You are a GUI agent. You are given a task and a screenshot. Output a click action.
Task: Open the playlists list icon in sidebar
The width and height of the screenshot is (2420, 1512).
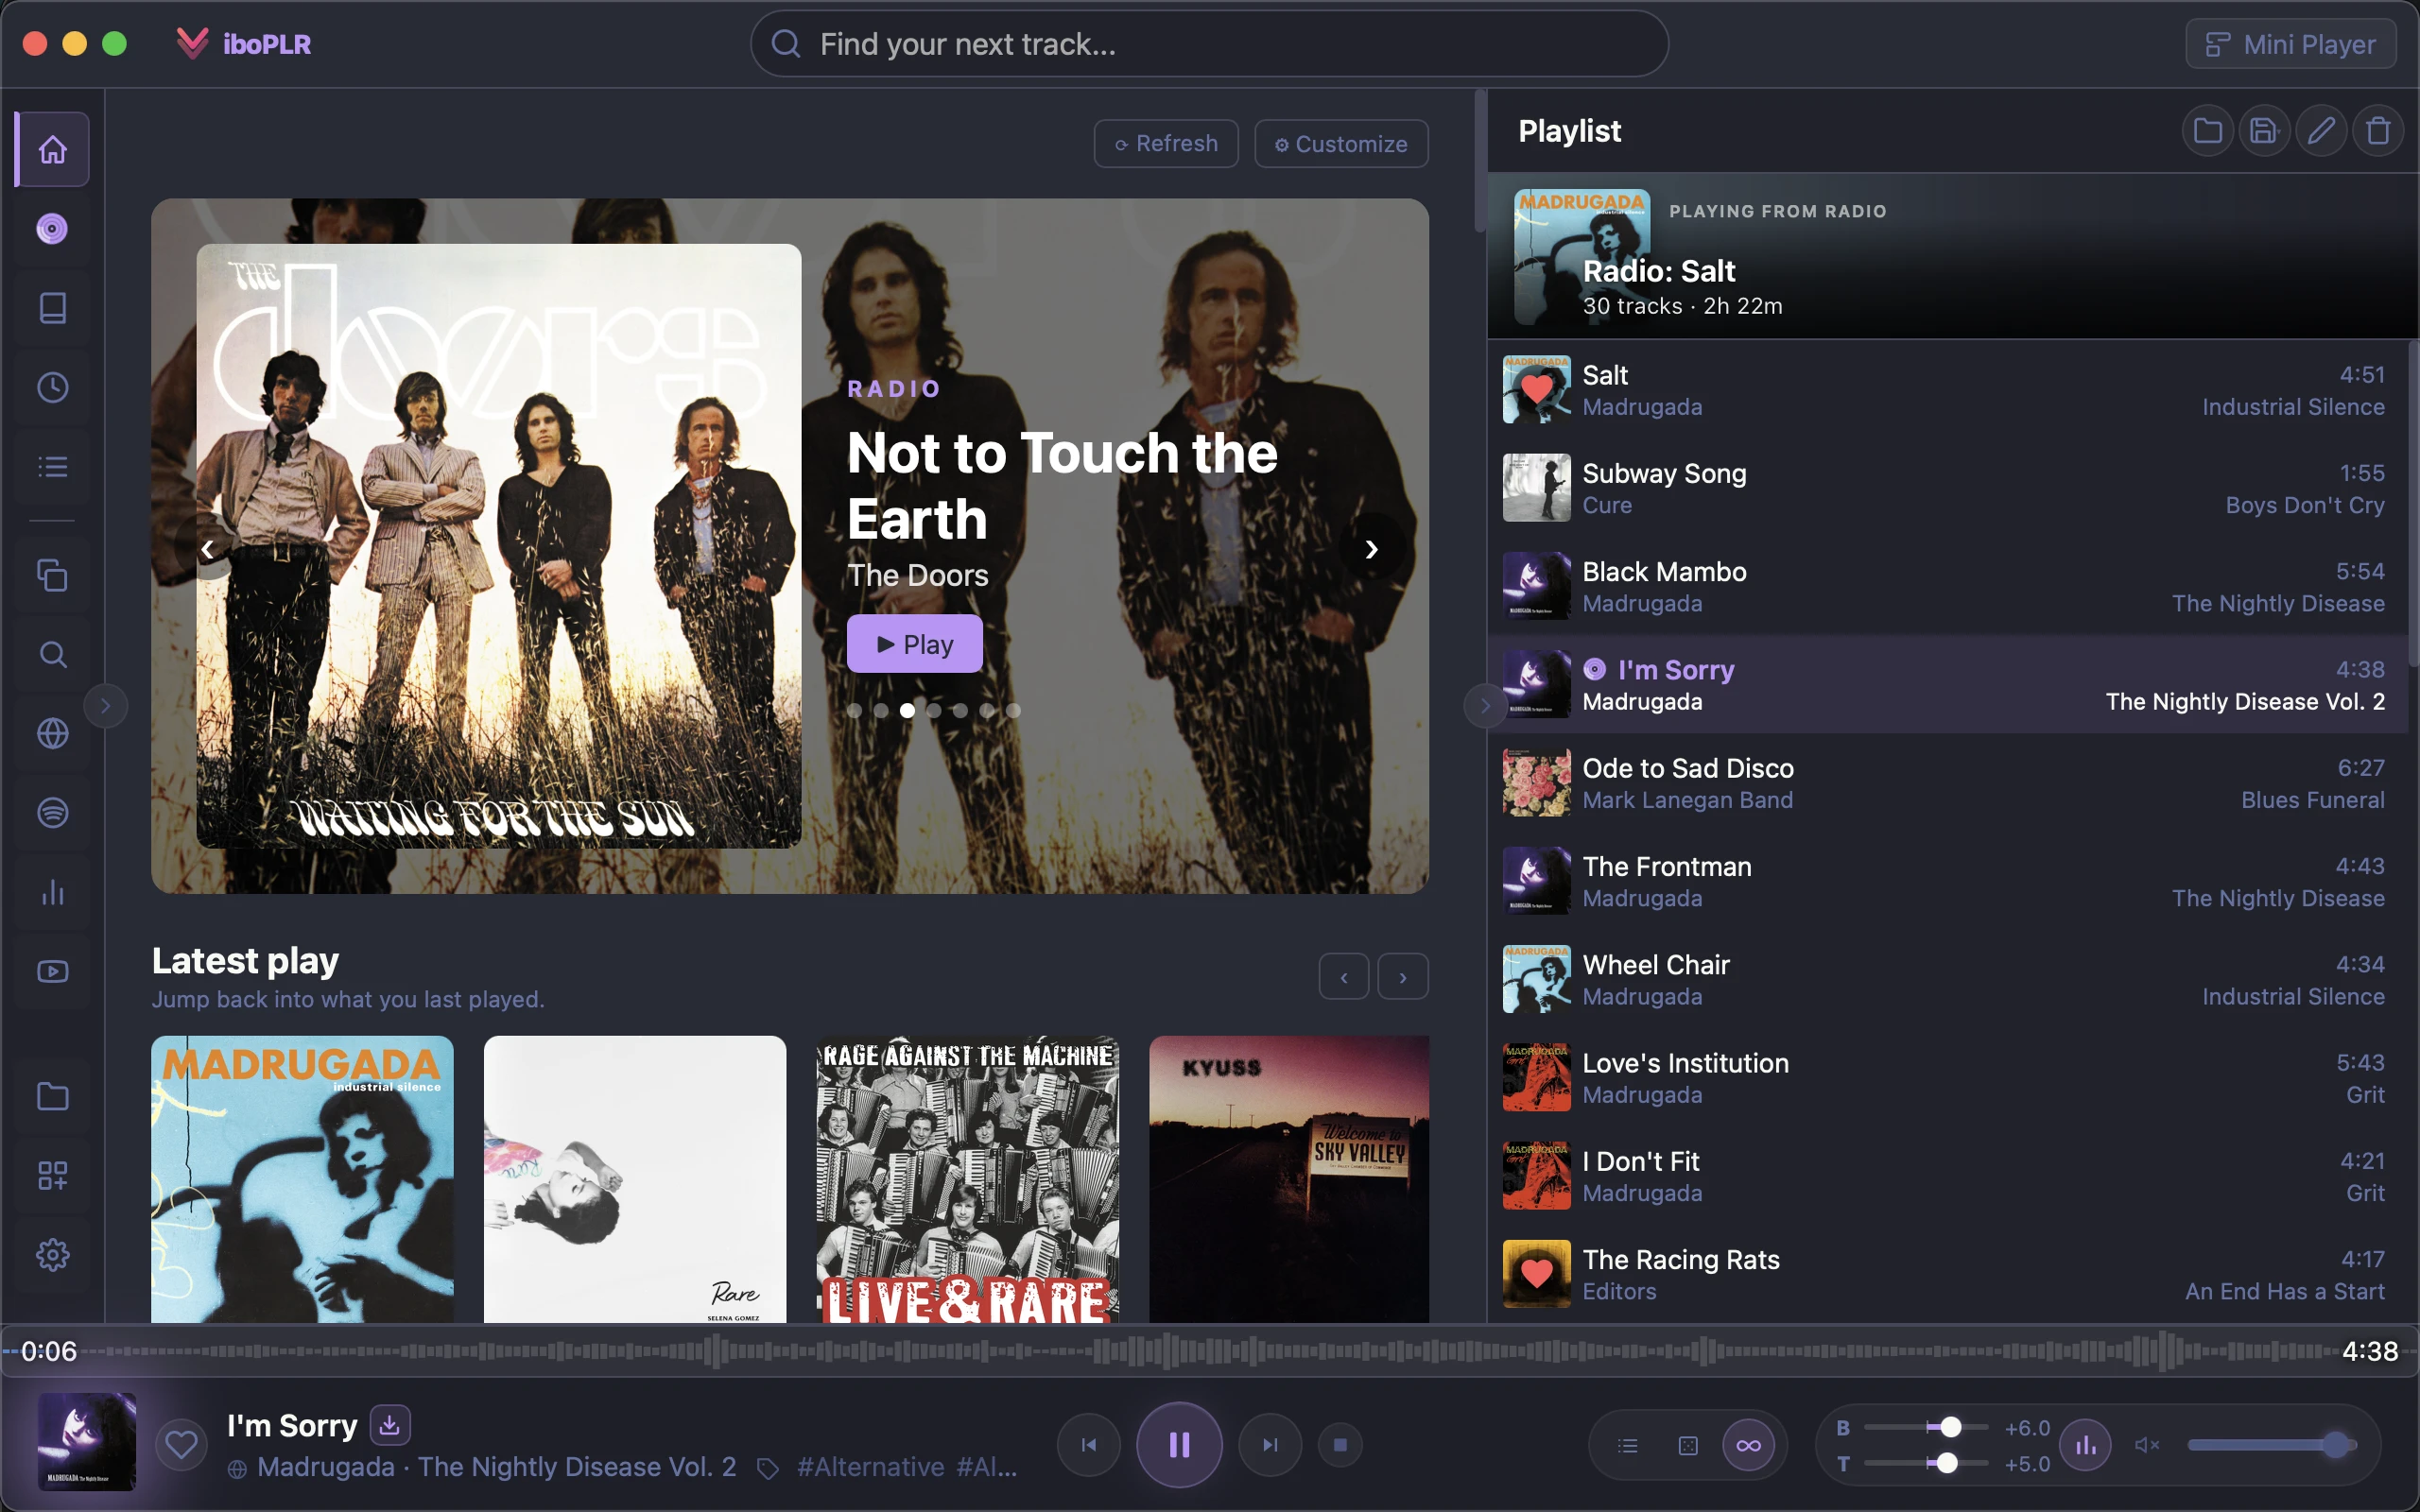coord(53,466)
